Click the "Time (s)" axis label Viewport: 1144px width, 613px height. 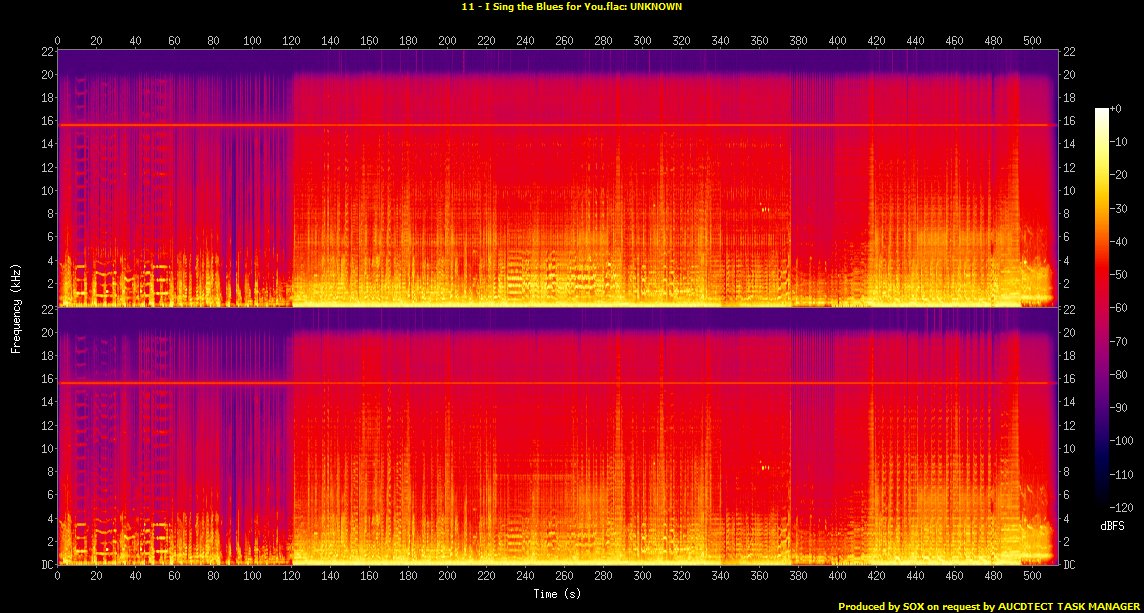tap(558, 594)
